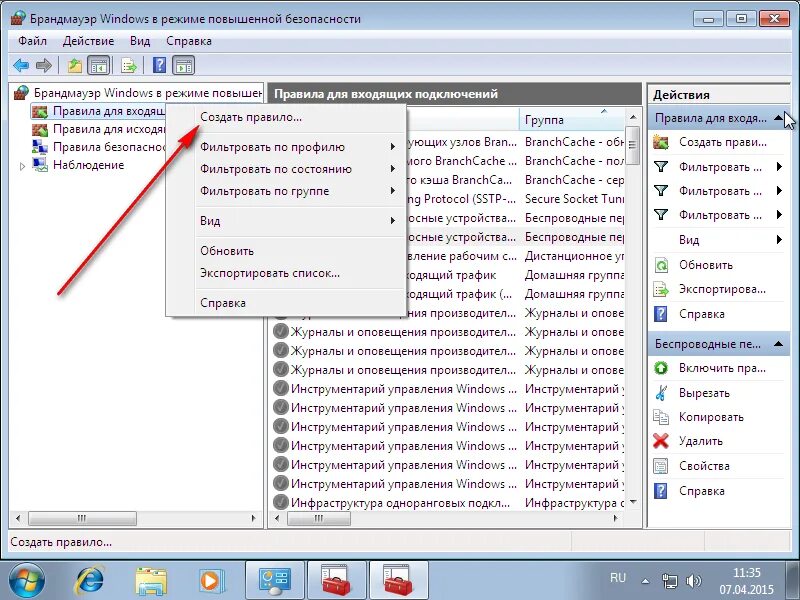
Task: Expand Фильтровать по профилю submenu
Action: pyautogui.click(x=286, y=147)
